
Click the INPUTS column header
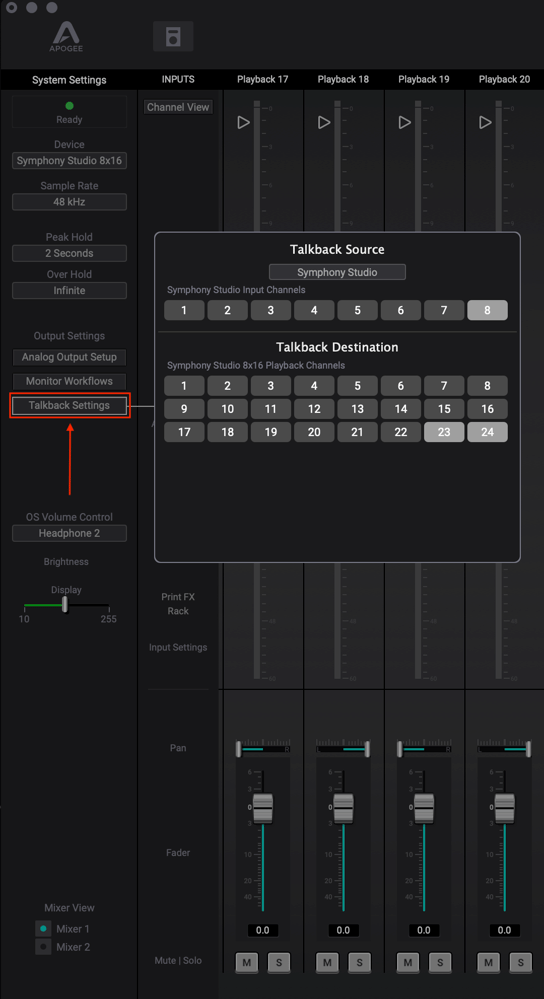click(x=178, y=80)
